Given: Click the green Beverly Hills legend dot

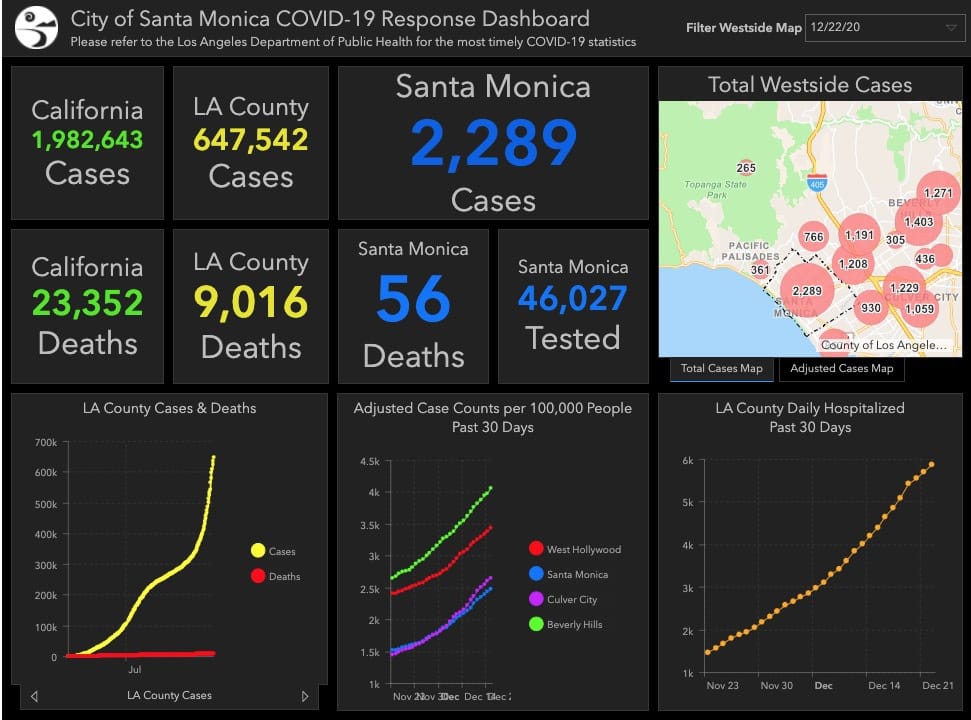Looking at the screenshot, I should click(x=536, y=624).
